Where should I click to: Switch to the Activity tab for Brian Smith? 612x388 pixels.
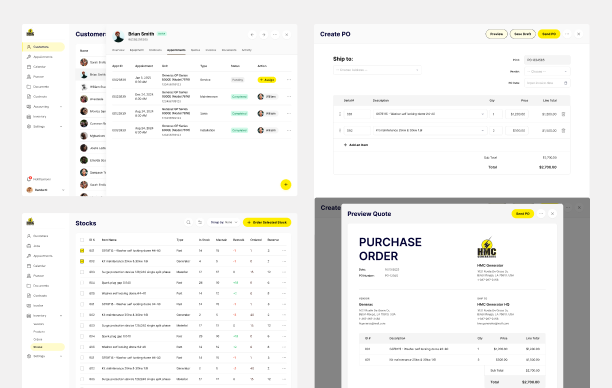click(x=247, y=50)
